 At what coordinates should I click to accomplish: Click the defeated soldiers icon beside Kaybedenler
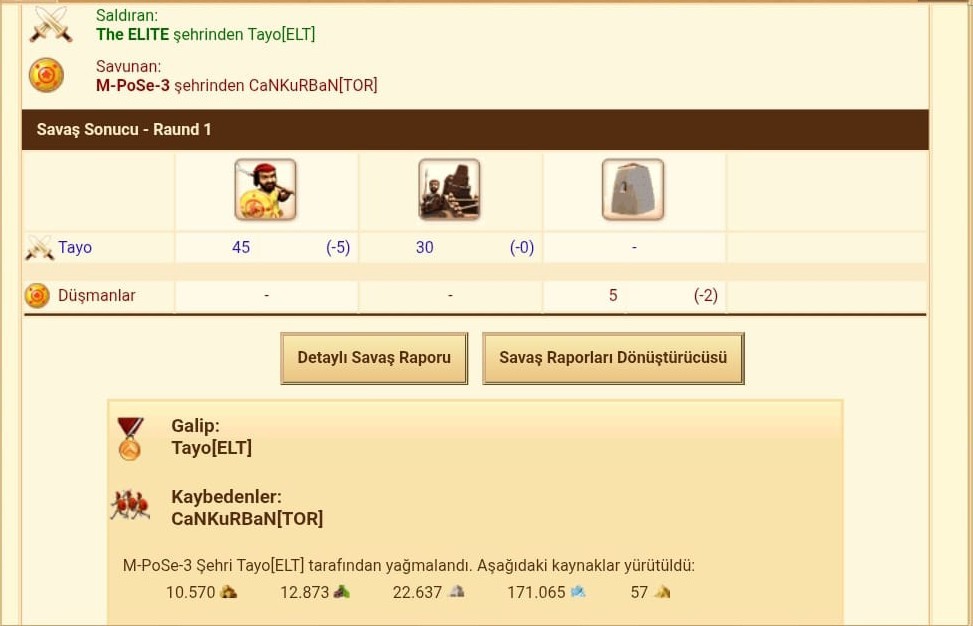pos(130,505)
